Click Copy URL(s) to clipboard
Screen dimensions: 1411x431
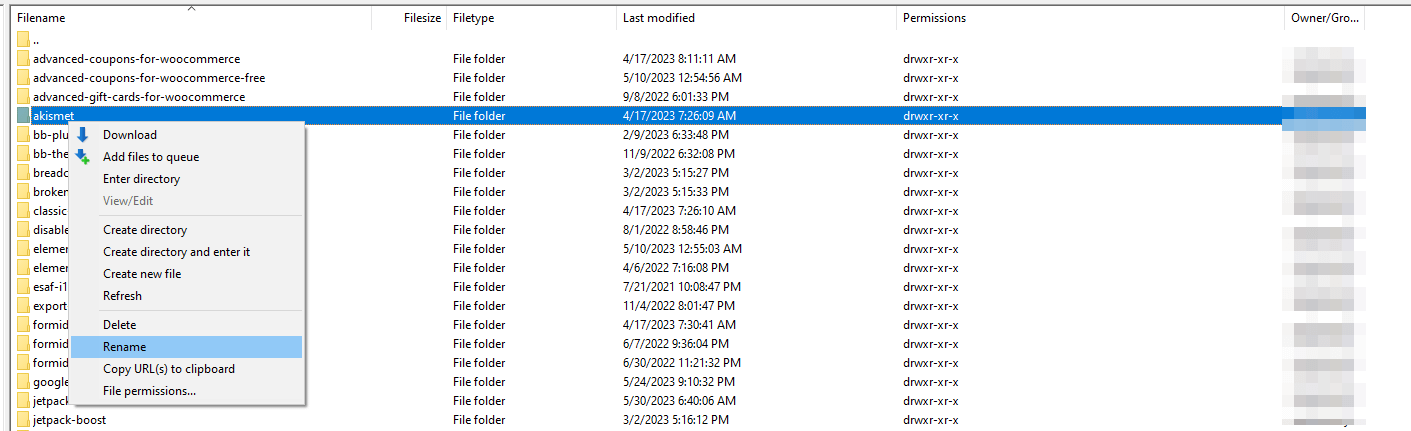tap(169, 369)
